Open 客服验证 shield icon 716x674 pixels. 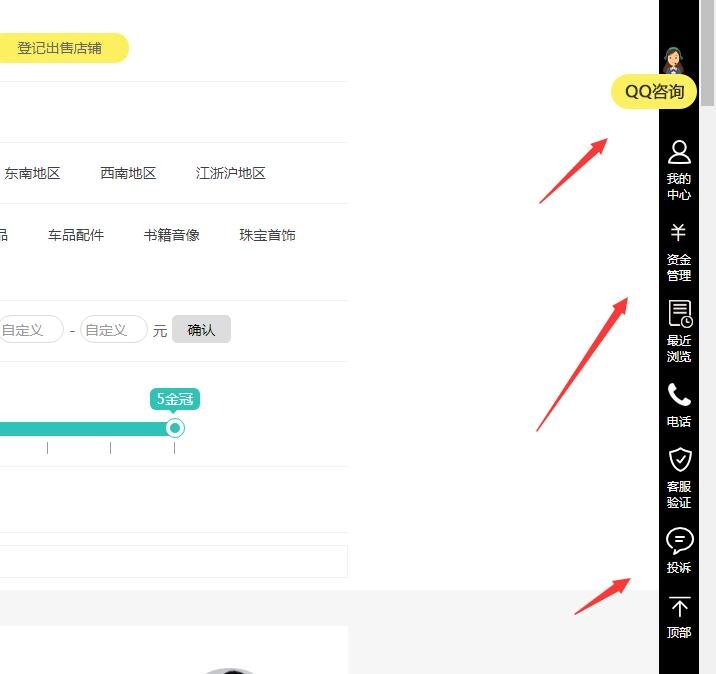pyautogui.click(x=680, y=459)
